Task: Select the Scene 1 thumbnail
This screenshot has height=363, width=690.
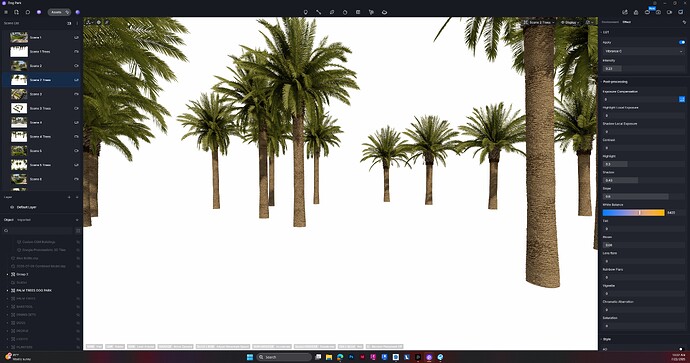Action: point(19,38)
